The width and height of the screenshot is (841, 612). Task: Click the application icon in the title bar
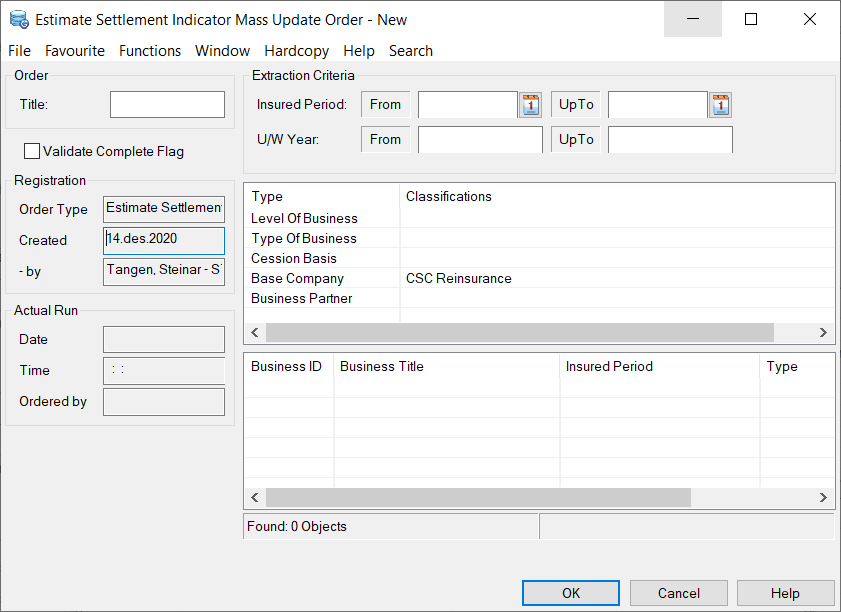tap(19, 20)
